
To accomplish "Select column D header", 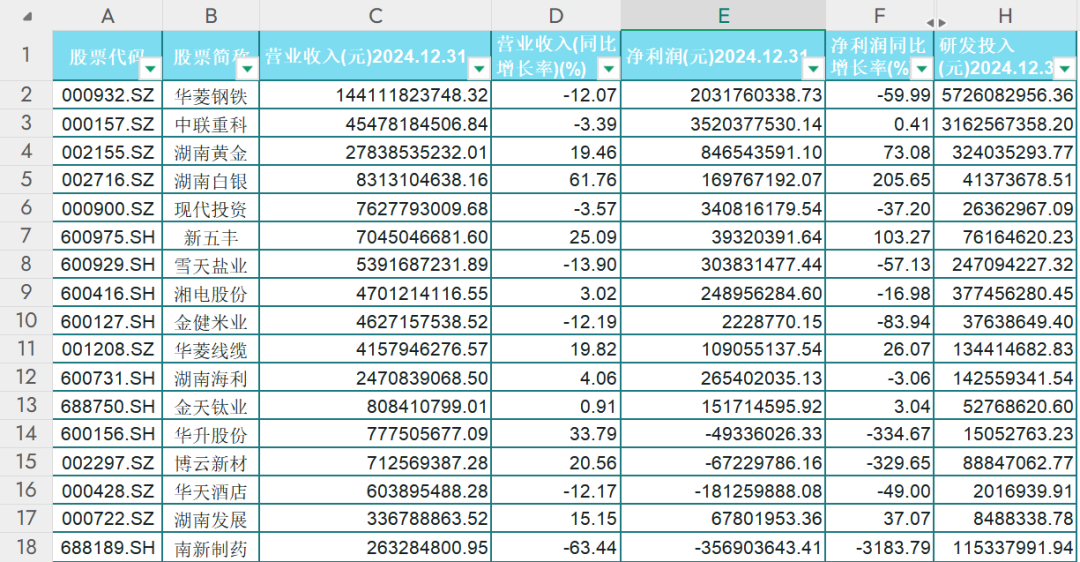I will (556, 15).
